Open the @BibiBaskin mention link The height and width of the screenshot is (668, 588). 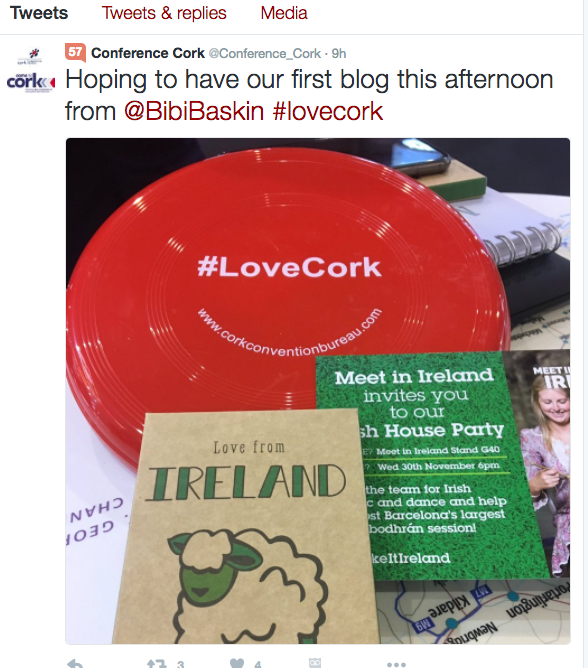click(194, 112)
